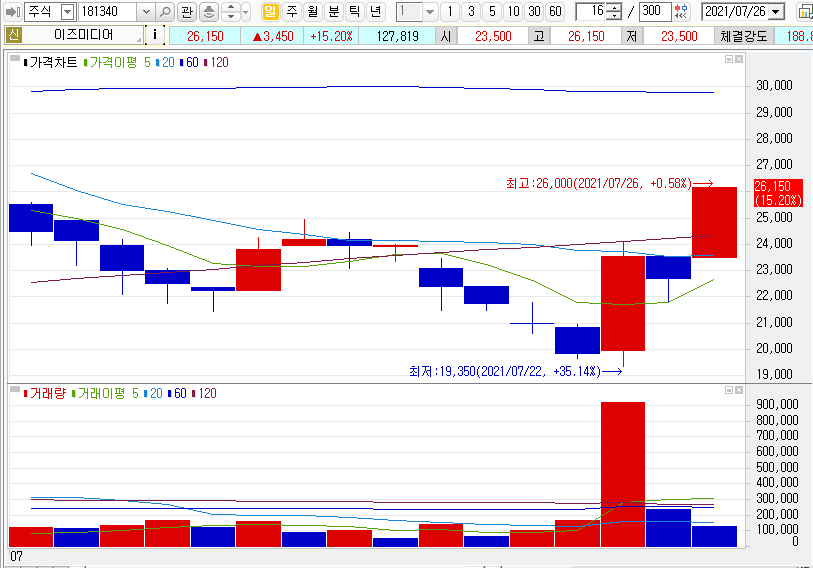The image size is (813, 568).
Task: Click the 120-day volume MA legend
Action: [204, 393]
